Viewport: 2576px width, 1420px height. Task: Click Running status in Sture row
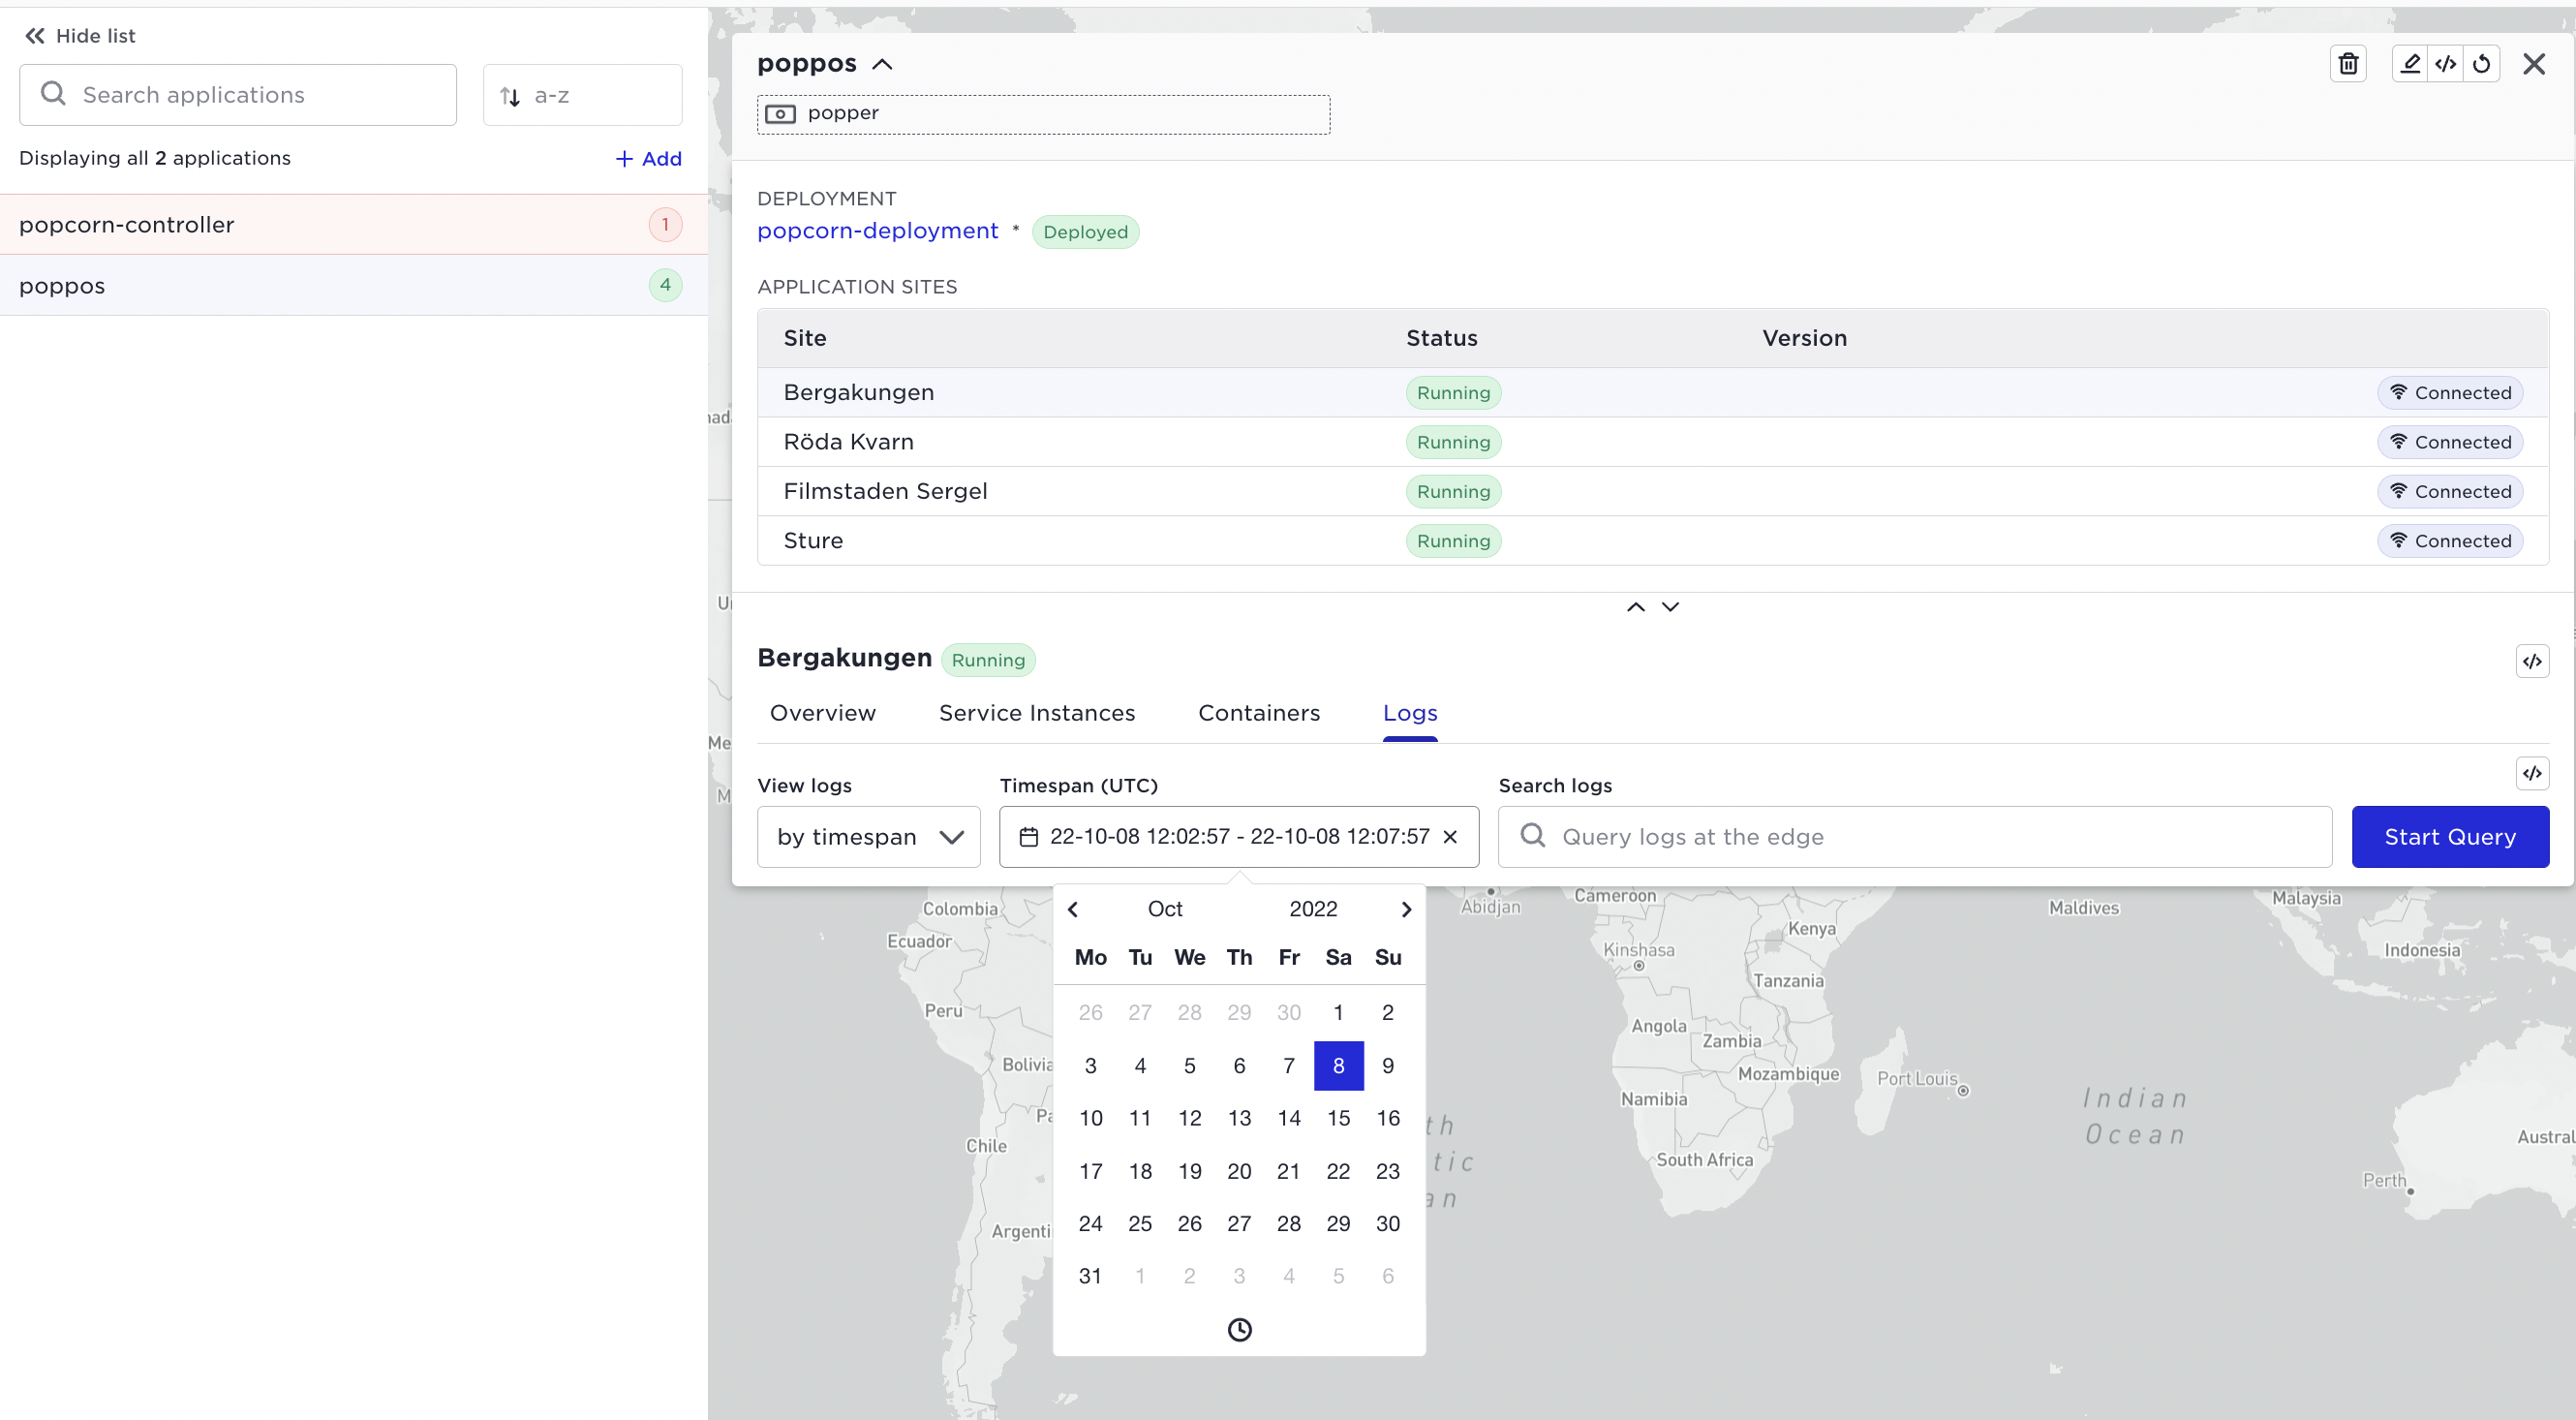point(1453,541)
